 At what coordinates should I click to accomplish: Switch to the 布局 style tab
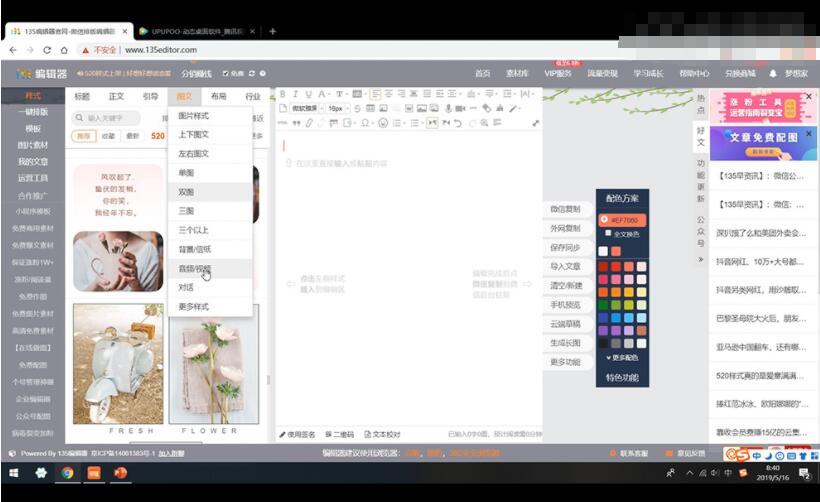tap(219, 96)
